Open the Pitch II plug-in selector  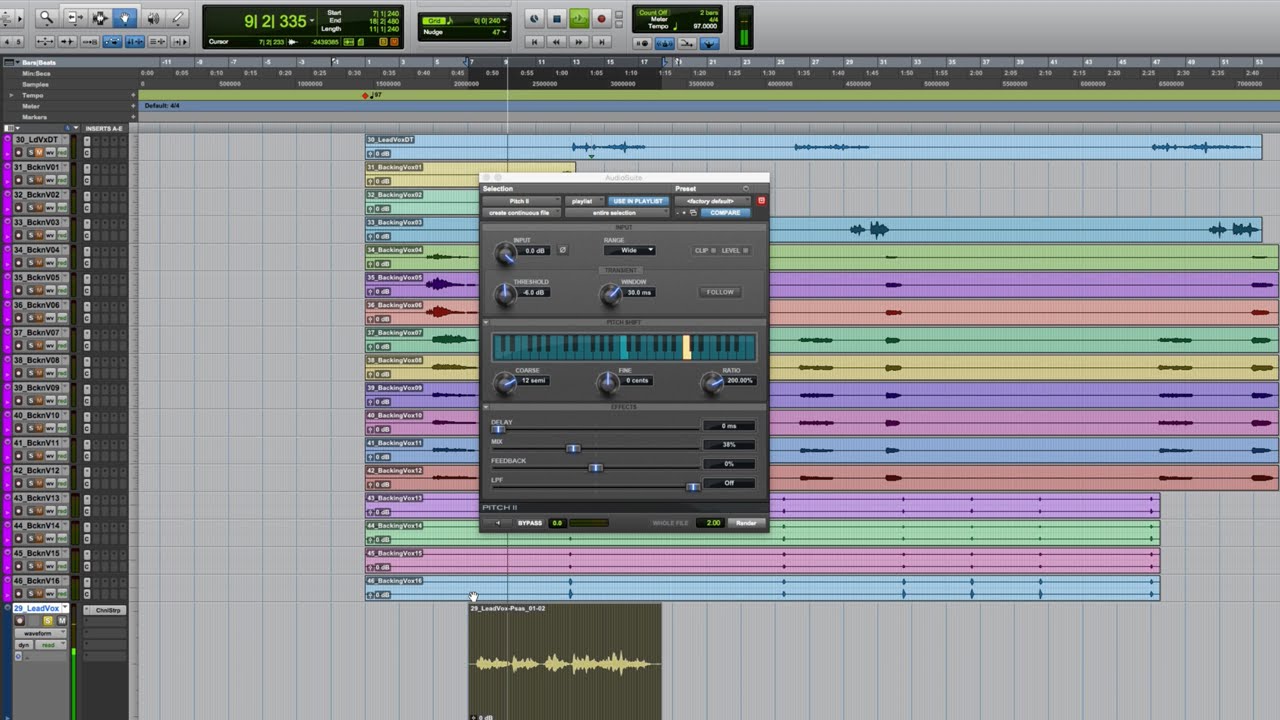[x=519, y=201]
